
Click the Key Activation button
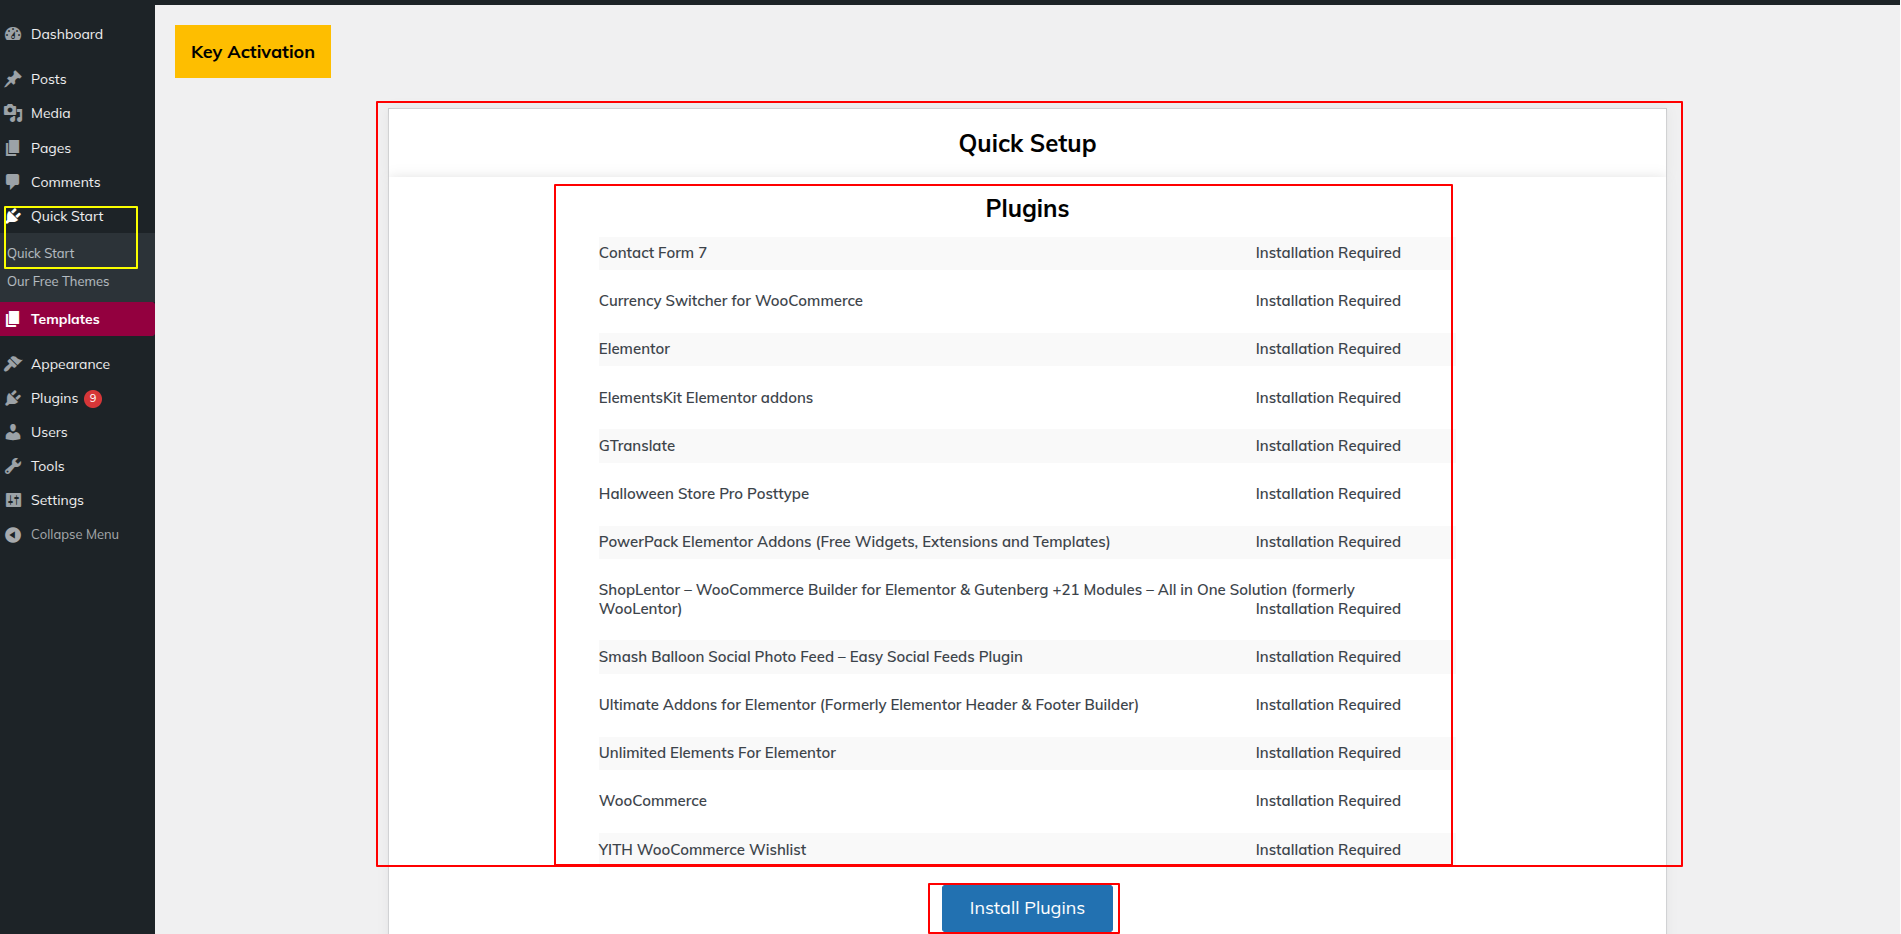click(x=253, y=52)
